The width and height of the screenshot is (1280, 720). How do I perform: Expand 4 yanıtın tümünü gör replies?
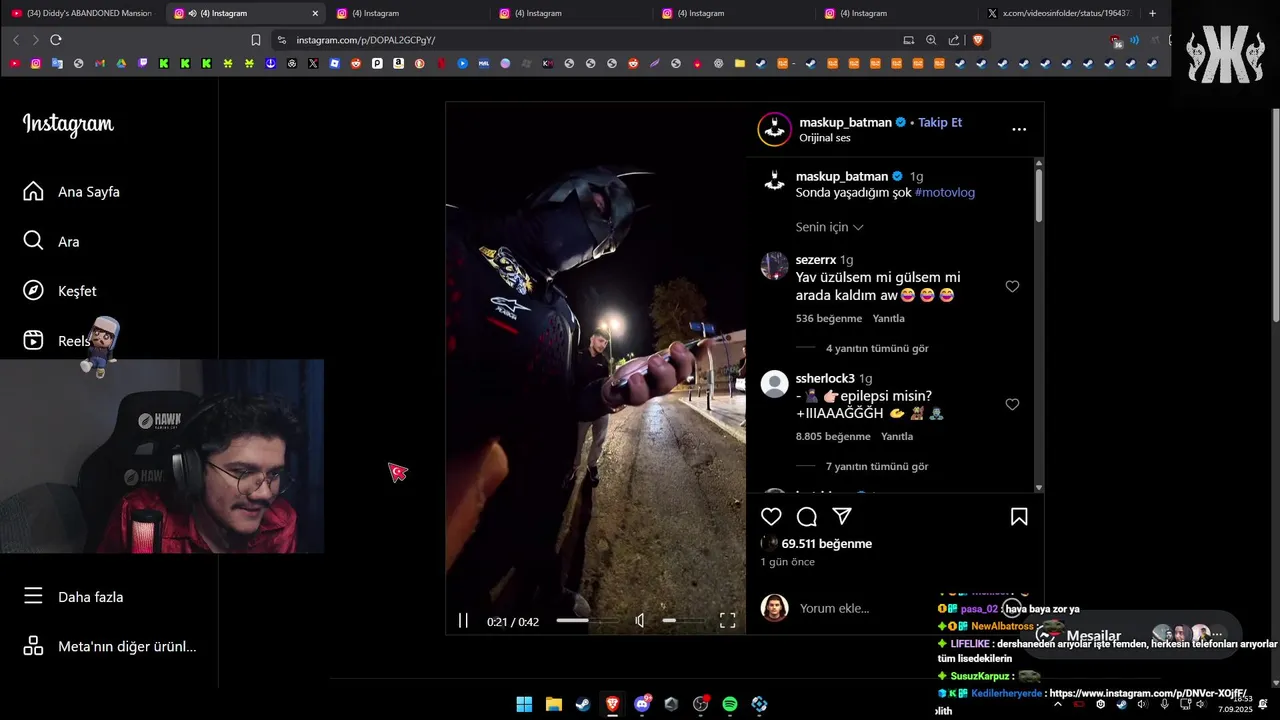click(x=877, y=348)
